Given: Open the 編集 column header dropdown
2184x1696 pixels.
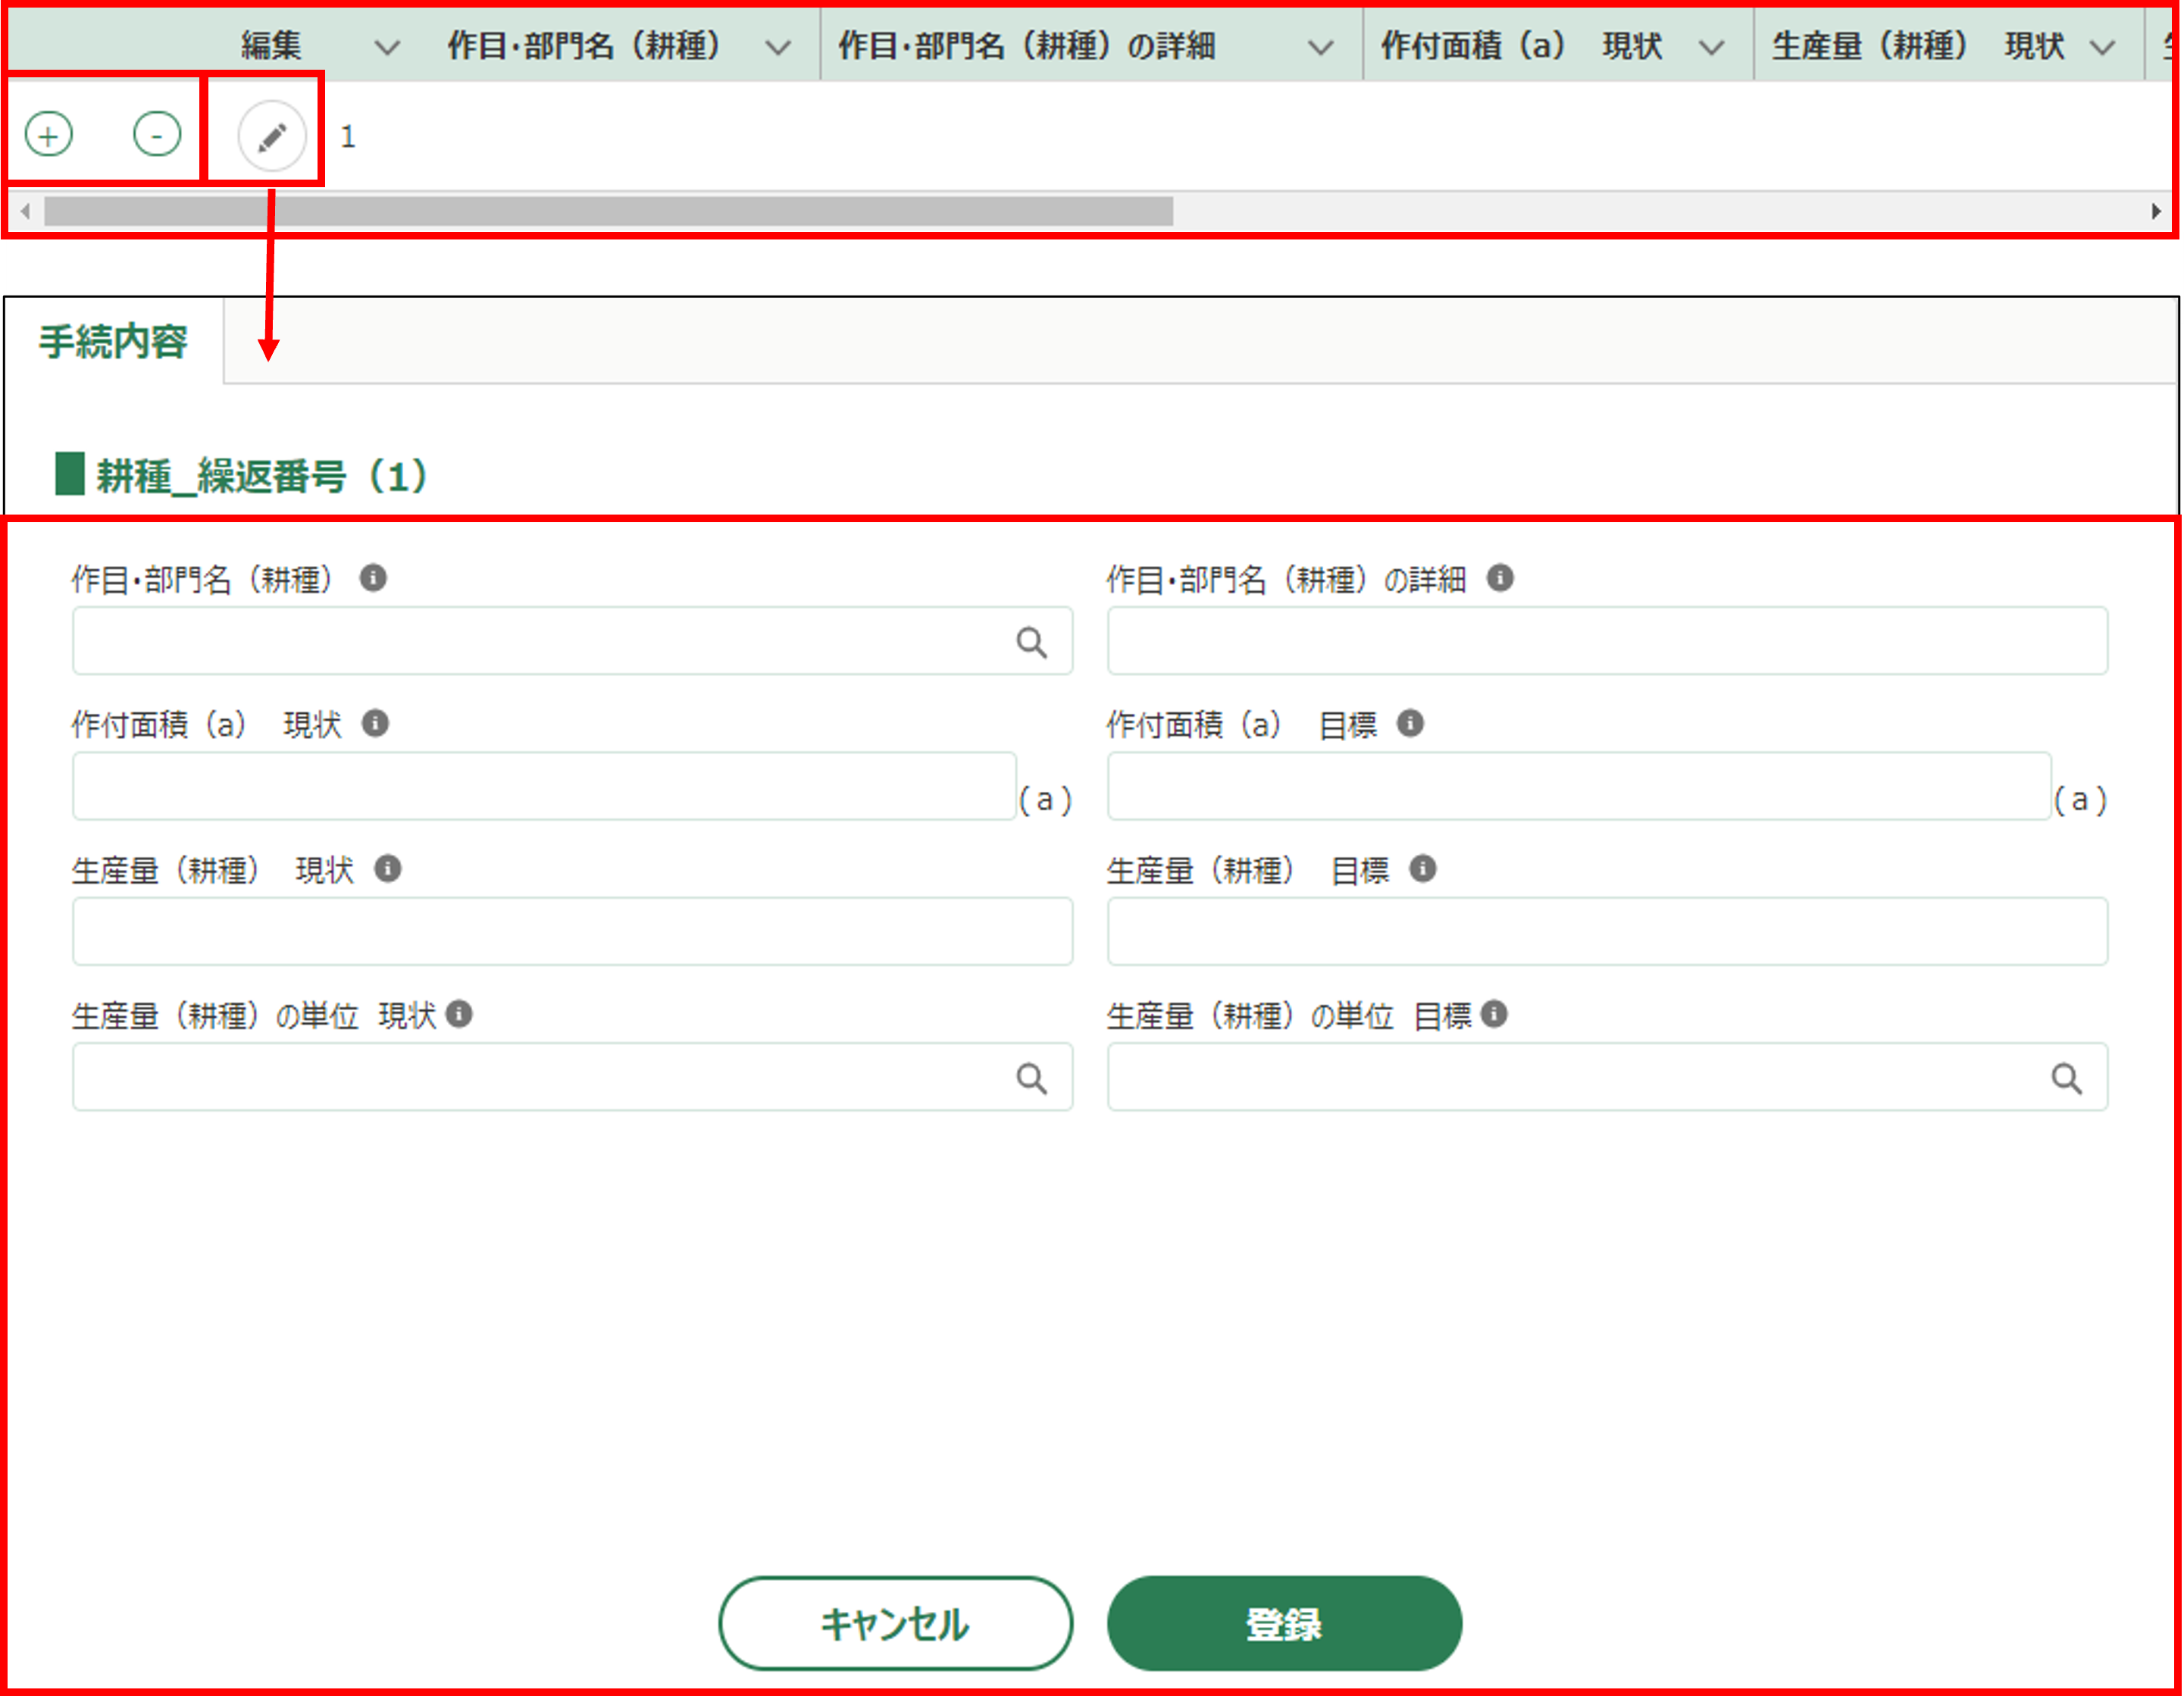Looking at the screenshot, I should point(386,47).
